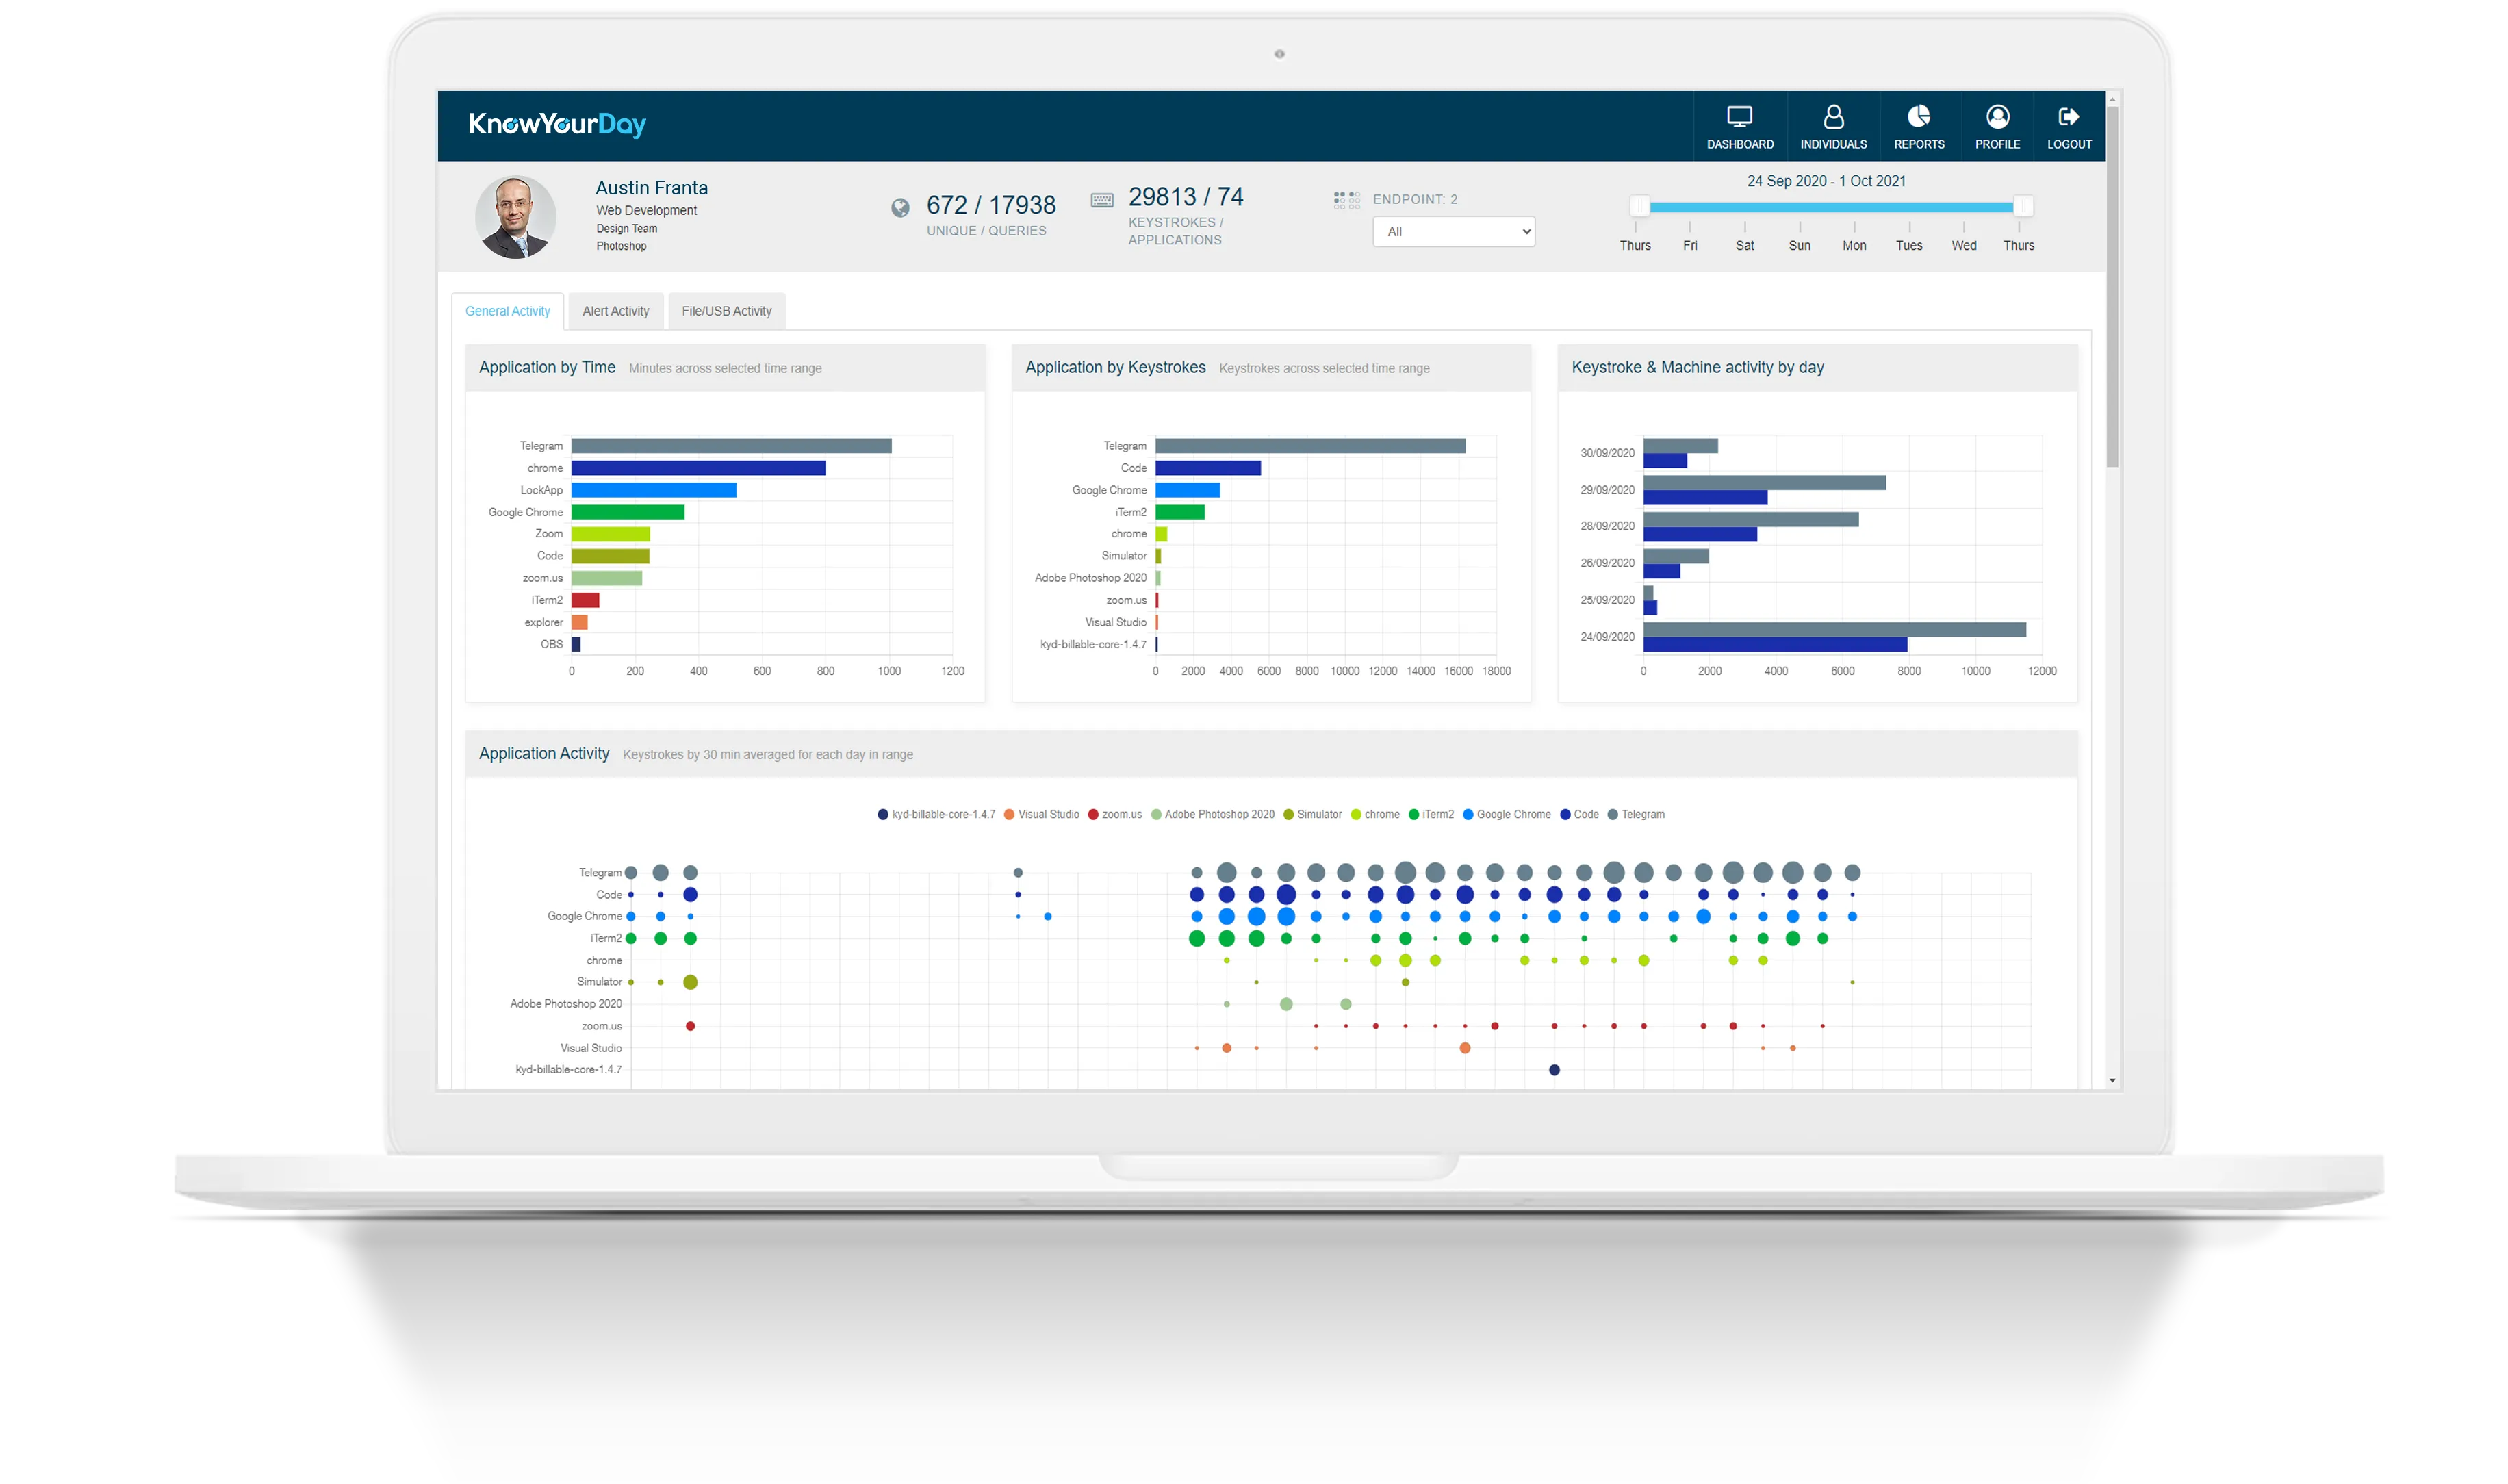Open the Reports pie chart icon
Image resolution: width=2508 pixels, height=1484 pixels.
click(1918, 118)
